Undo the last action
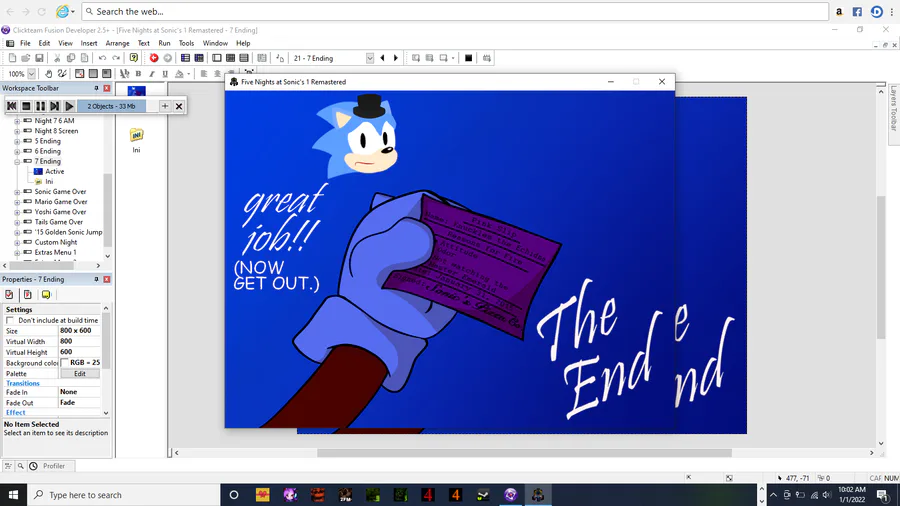The image size is (900, 506). [x=102, y=58]
